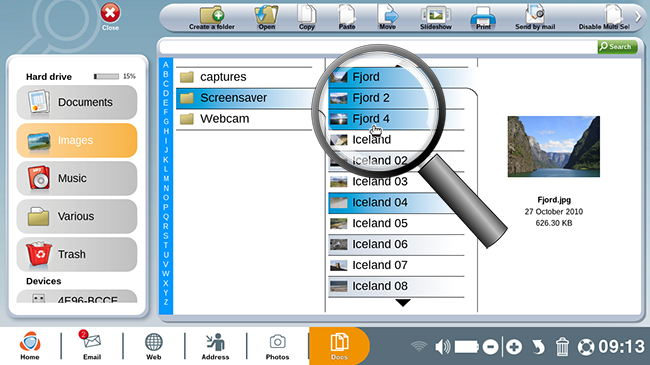Click the search text field
This screenshot has height=365, width=650.
click(x=378, y=47)
